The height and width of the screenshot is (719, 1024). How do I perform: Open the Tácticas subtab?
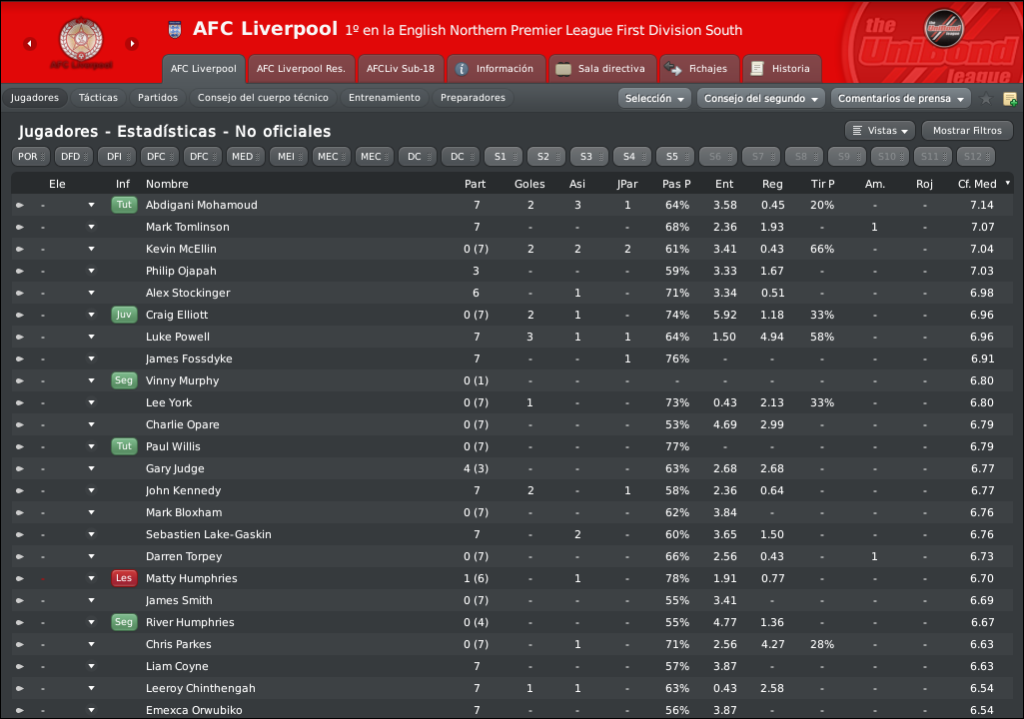(98, 98)
